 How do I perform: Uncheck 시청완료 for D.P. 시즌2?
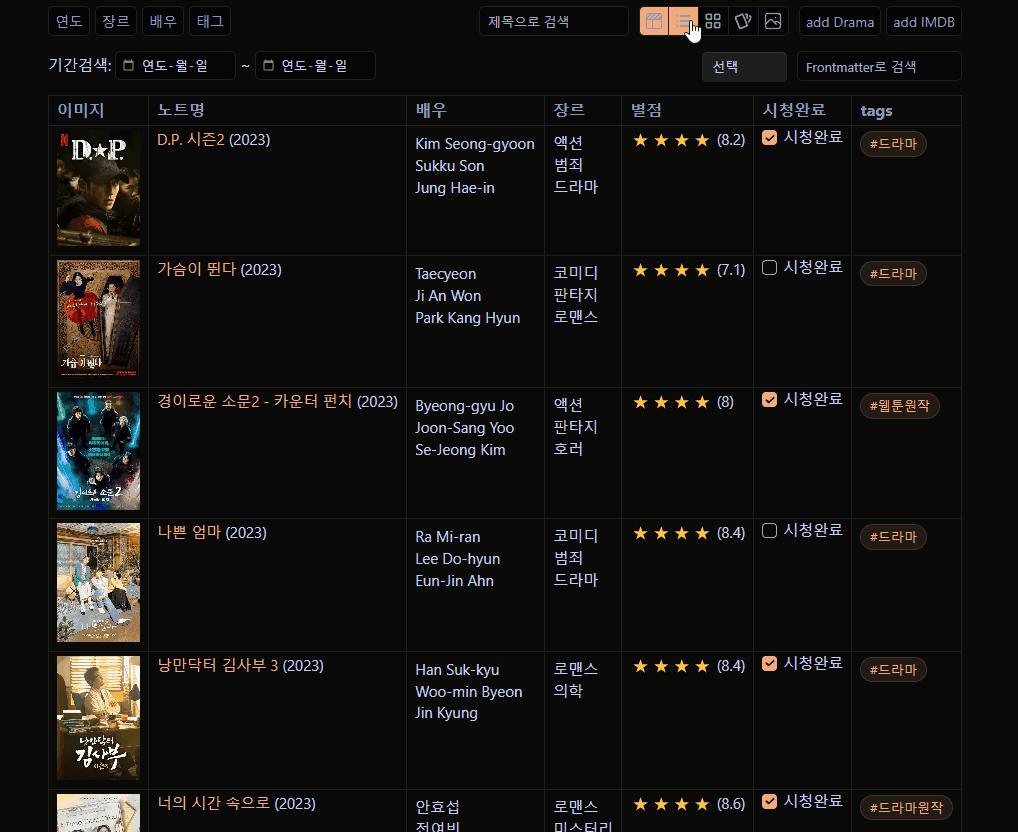tap(769, 138)
